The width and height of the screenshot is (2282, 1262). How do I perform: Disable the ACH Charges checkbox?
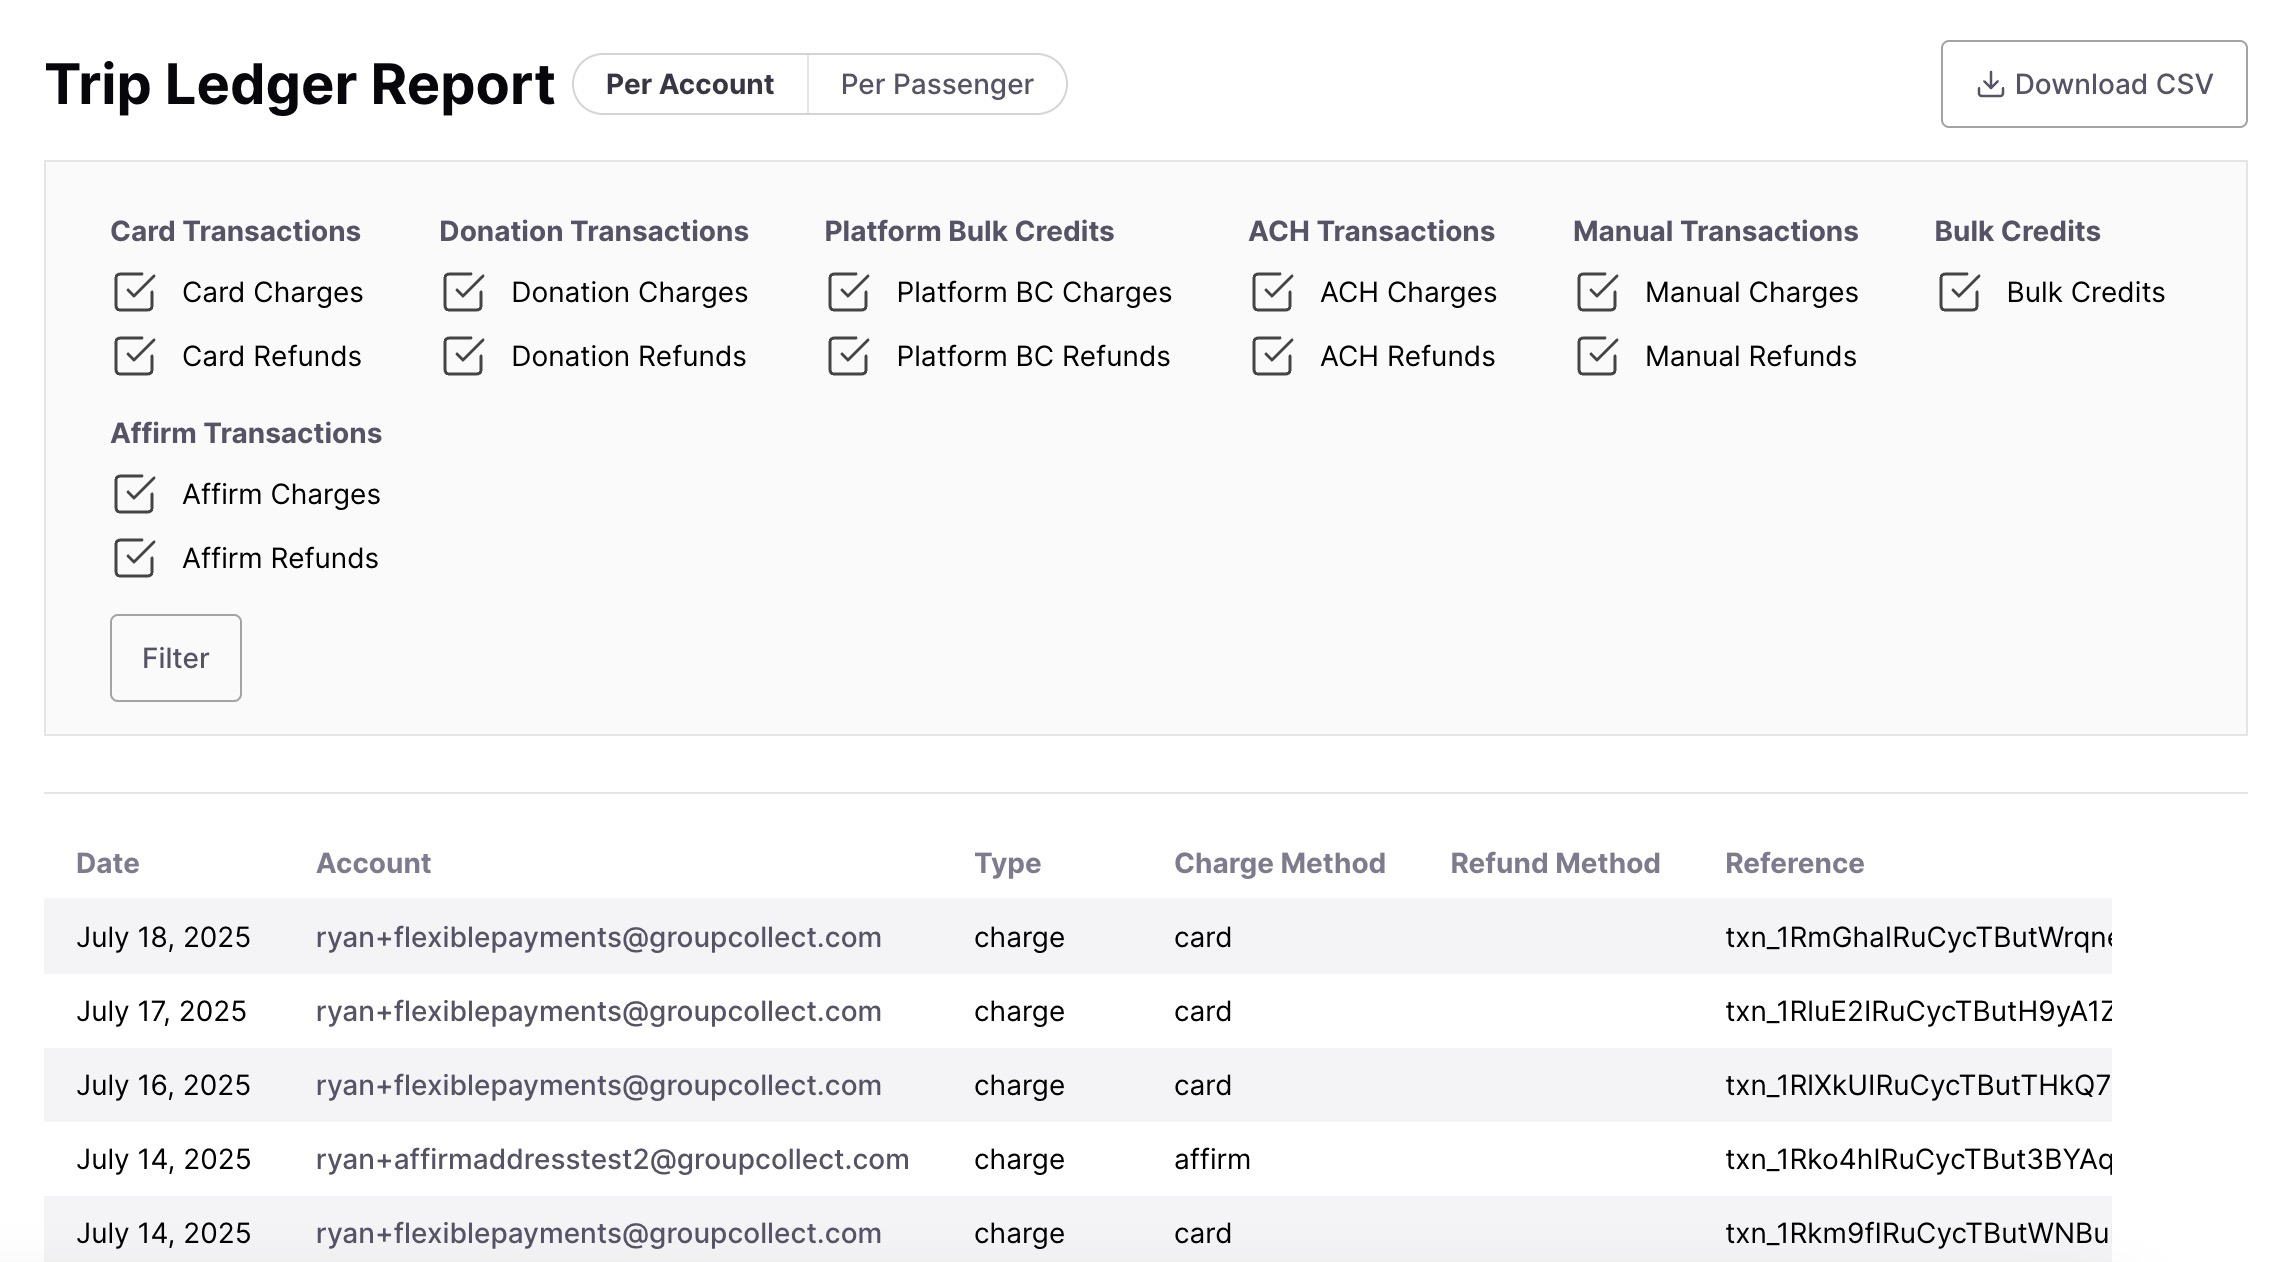1272,292
